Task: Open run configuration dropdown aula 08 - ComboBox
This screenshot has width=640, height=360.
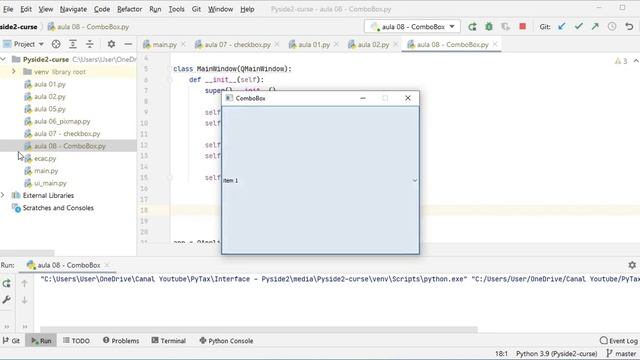Action: [x=412, y=27]
